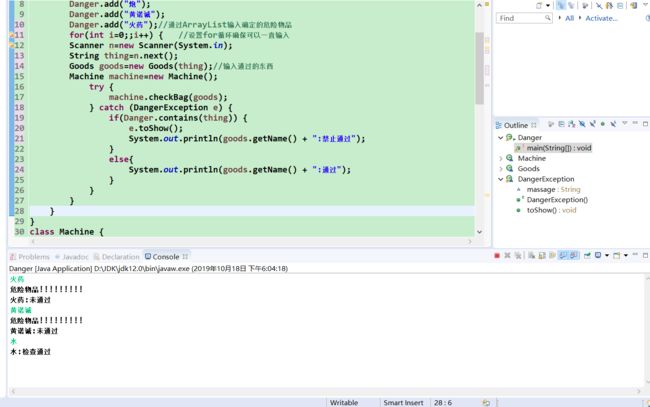The width and height of the screenshot is (650, 407).
Task: Toggle the Console Word Wrap icon
Action: coord(552,255)
